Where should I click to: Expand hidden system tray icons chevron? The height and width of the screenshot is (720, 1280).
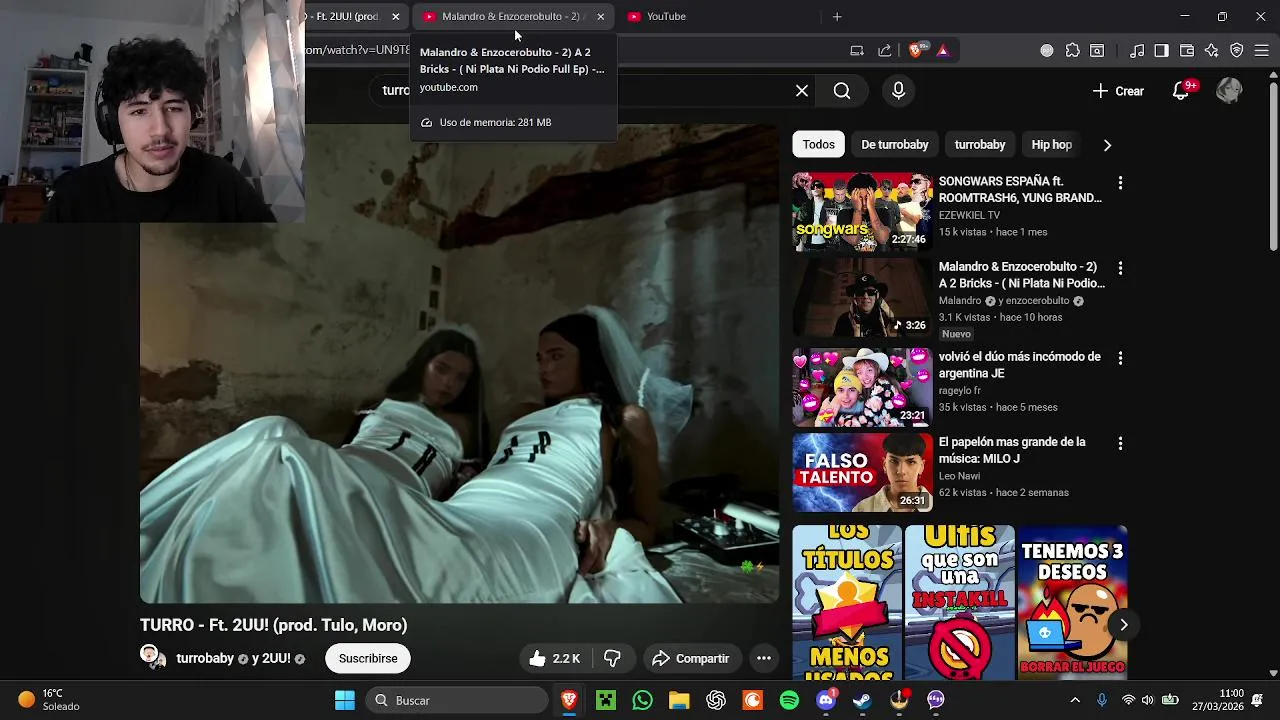click(x=1075, y=700)
